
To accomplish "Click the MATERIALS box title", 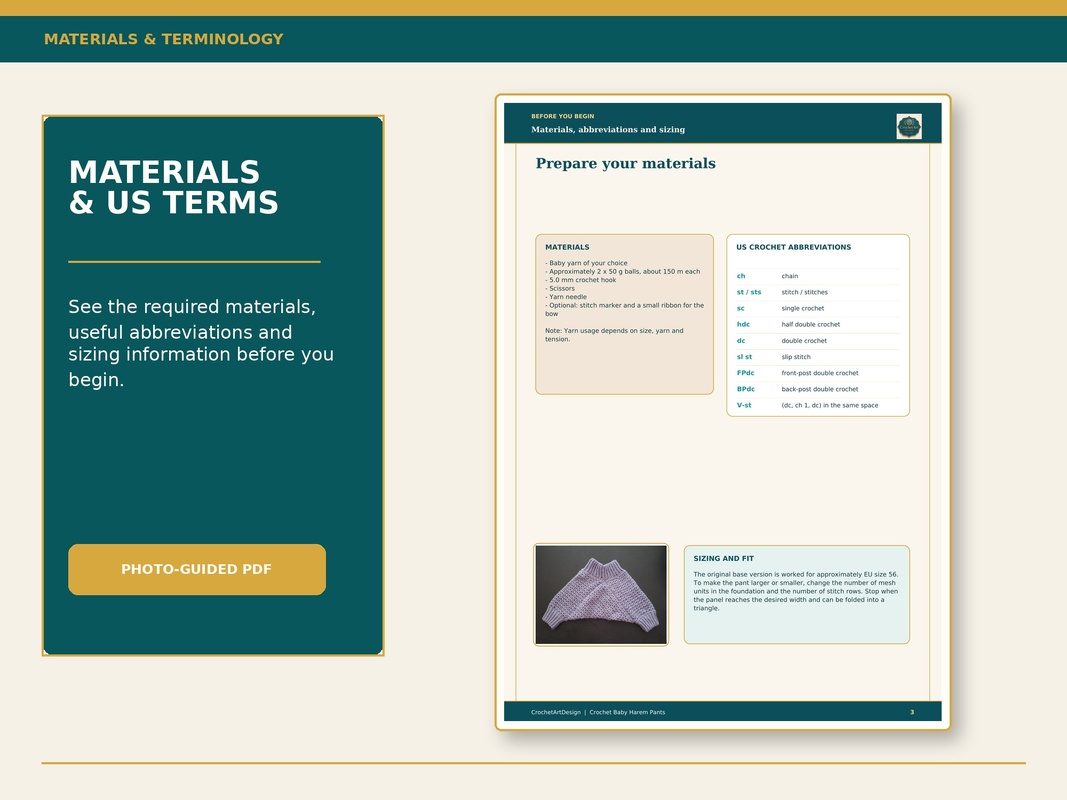I will [x=567, y=247].
